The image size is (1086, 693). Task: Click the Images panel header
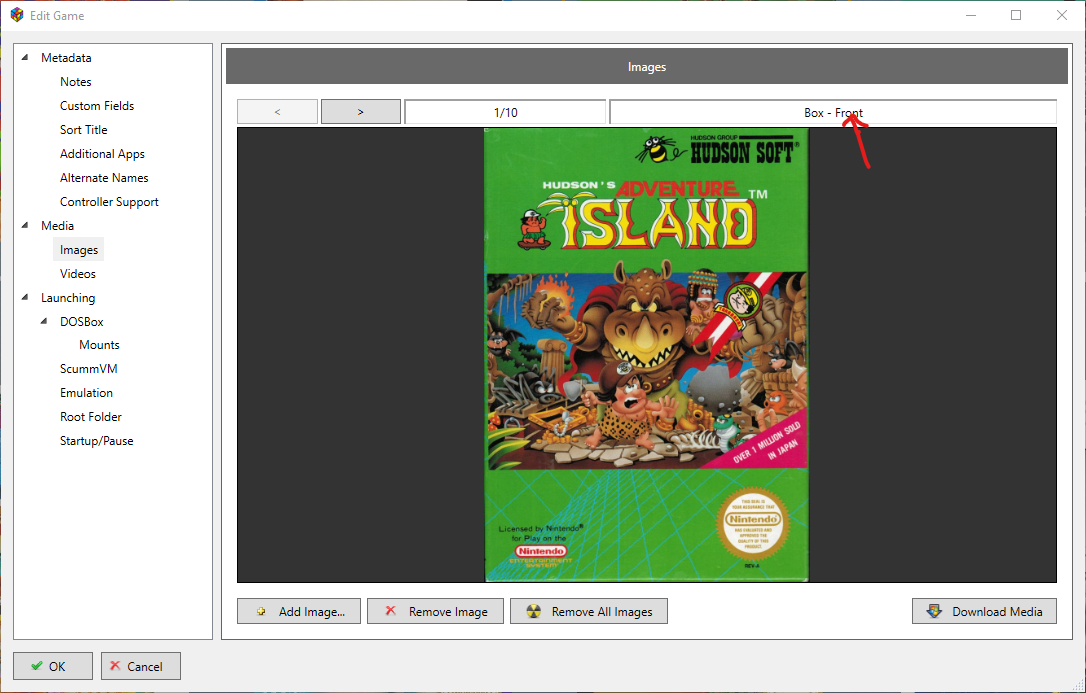tap(647, 67)
